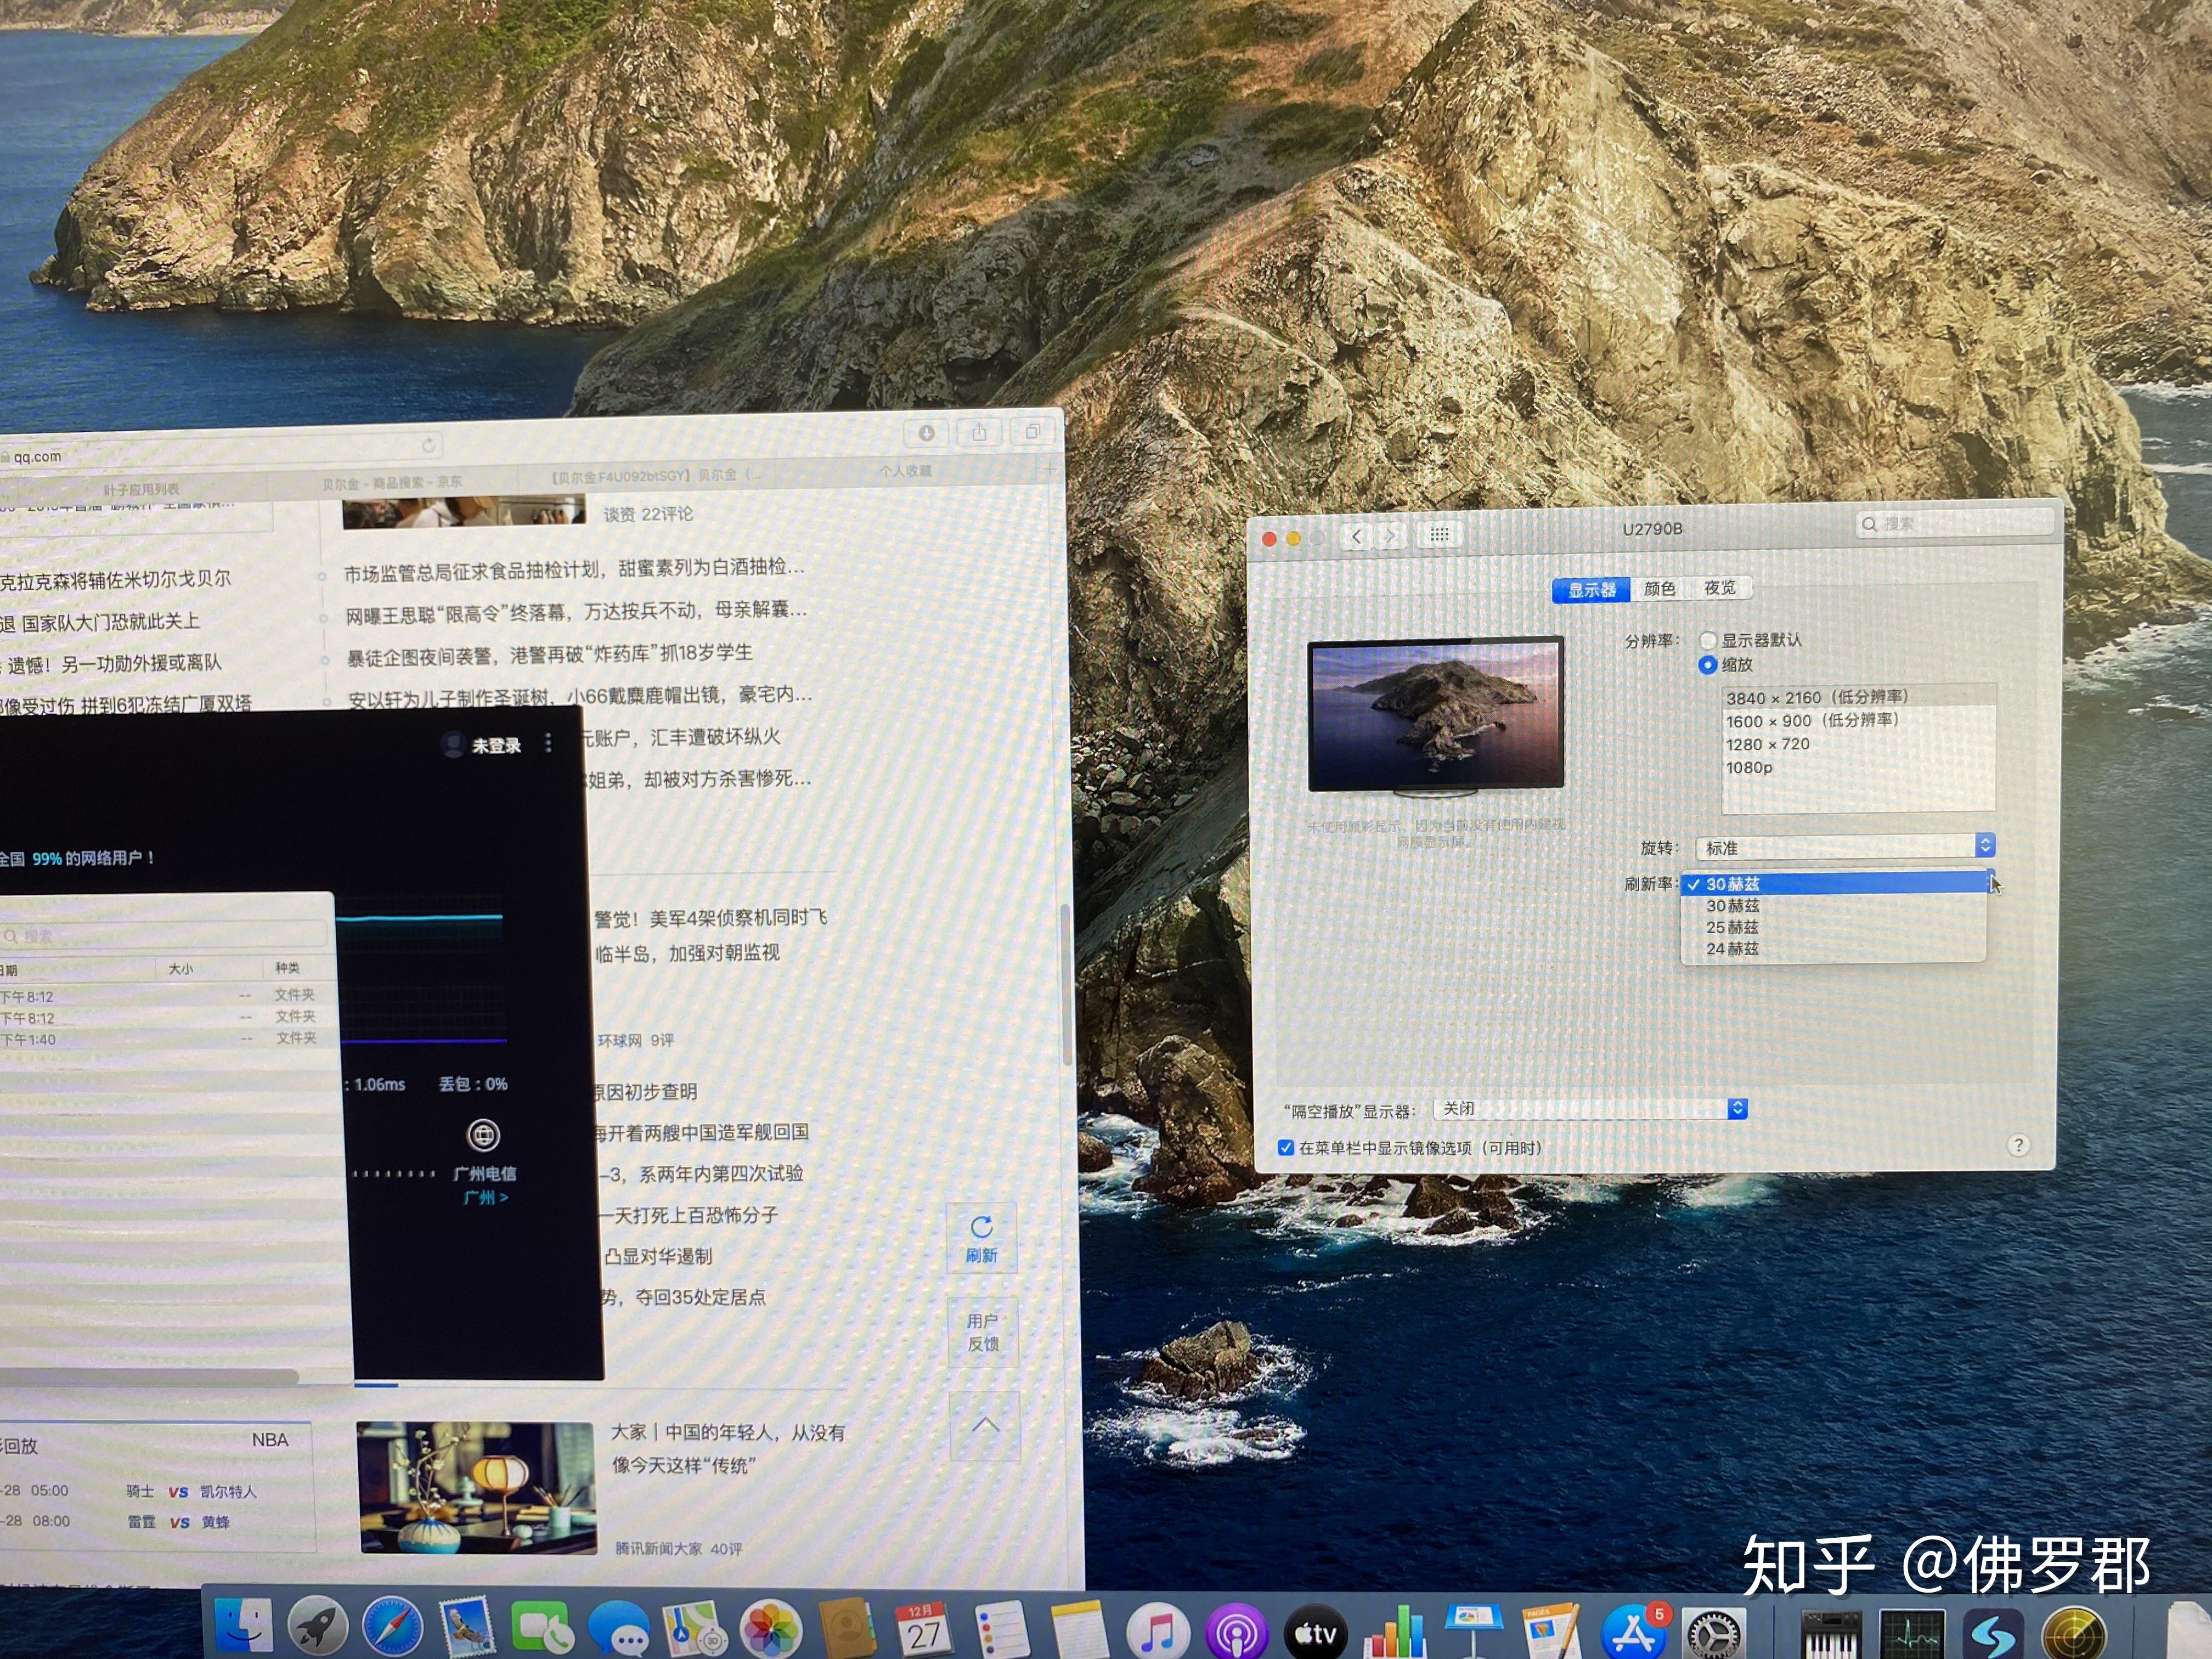Viewport: 2212px width, 1659px height.
Task: Open Notes icon in Dock
Action: 1079,1630
